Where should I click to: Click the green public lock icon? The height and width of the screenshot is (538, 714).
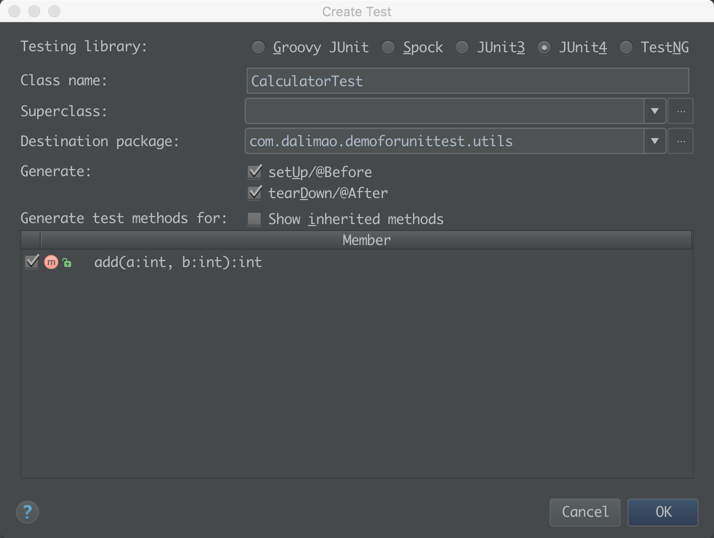[x=67, y=263]
